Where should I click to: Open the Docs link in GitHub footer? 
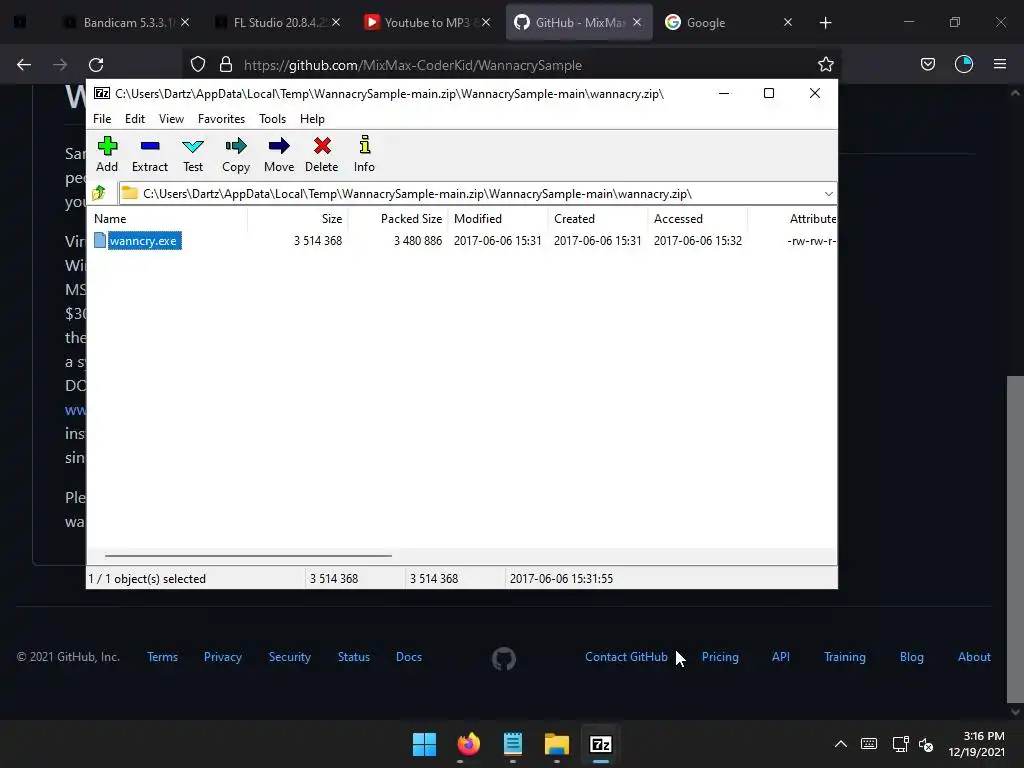(409, 657)
